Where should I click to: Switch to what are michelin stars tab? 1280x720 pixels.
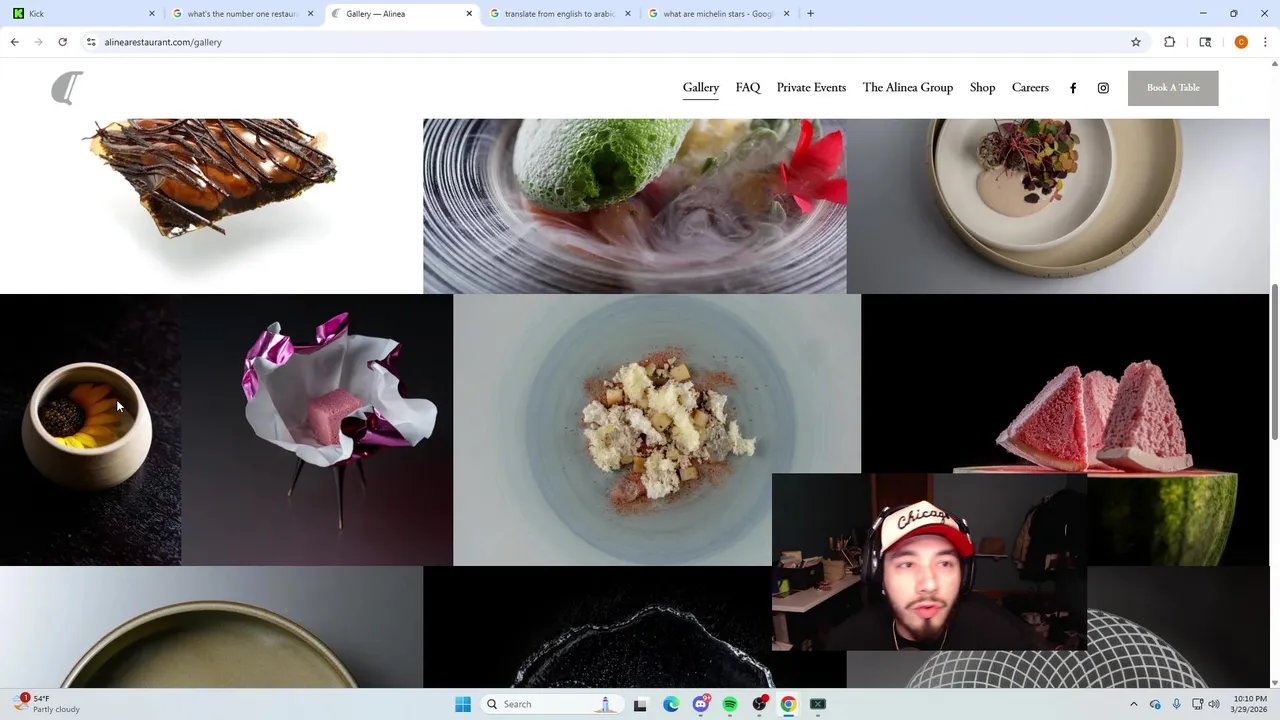[x=719, y=13]
